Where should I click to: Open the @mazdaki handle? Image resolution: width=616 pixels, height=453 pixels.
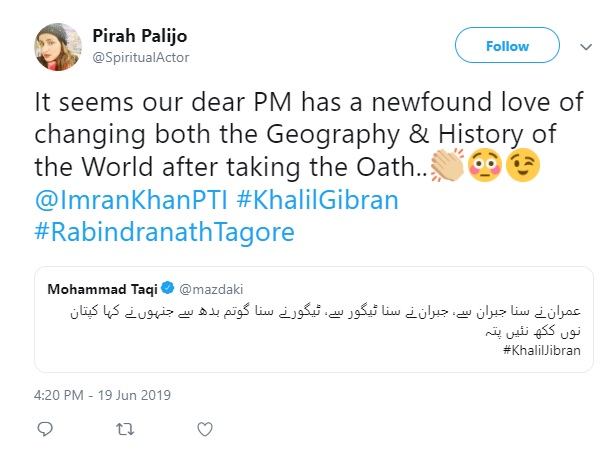(210, 290)
